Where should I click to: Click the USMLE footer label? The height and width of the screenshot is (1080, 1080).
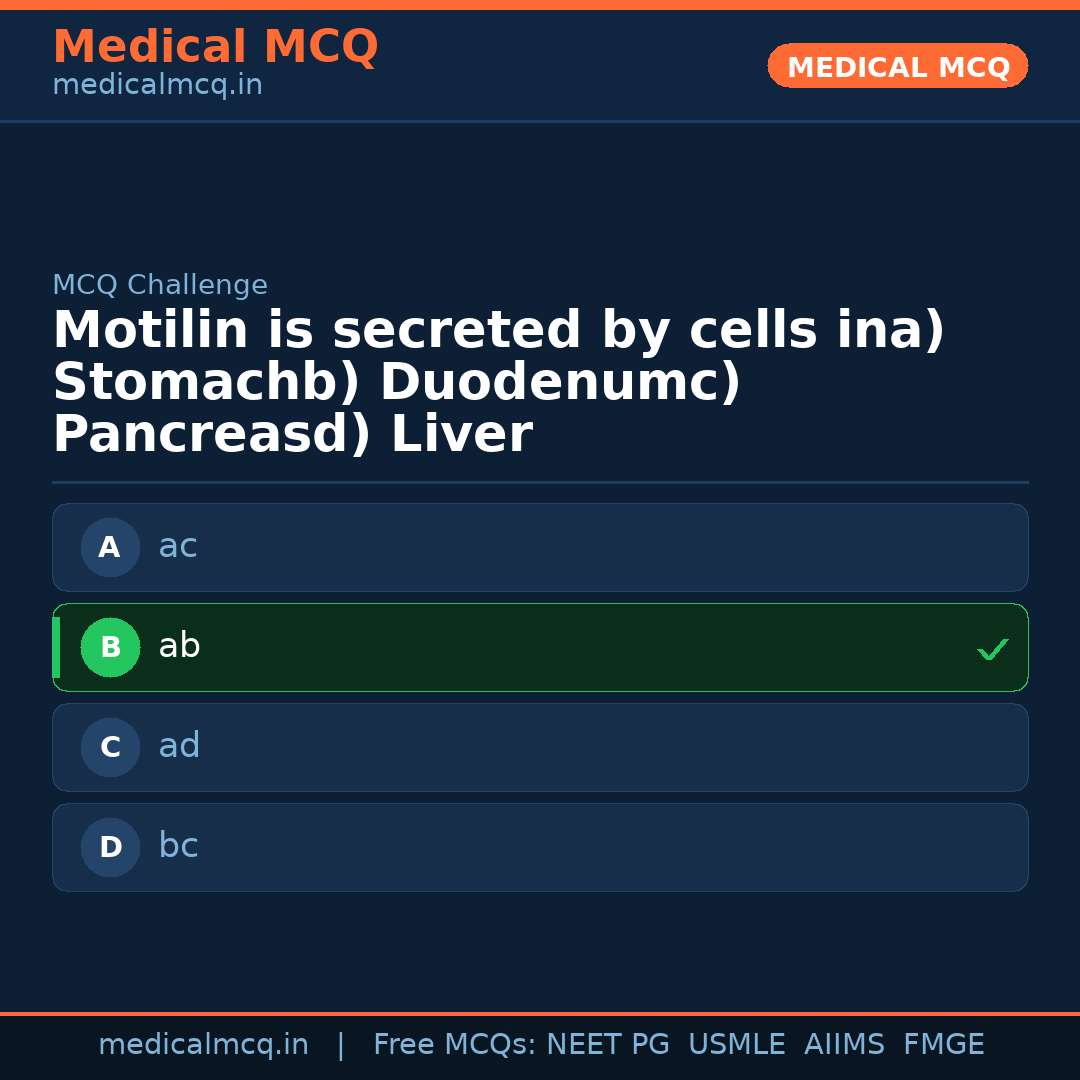(x=737, y=1043)
